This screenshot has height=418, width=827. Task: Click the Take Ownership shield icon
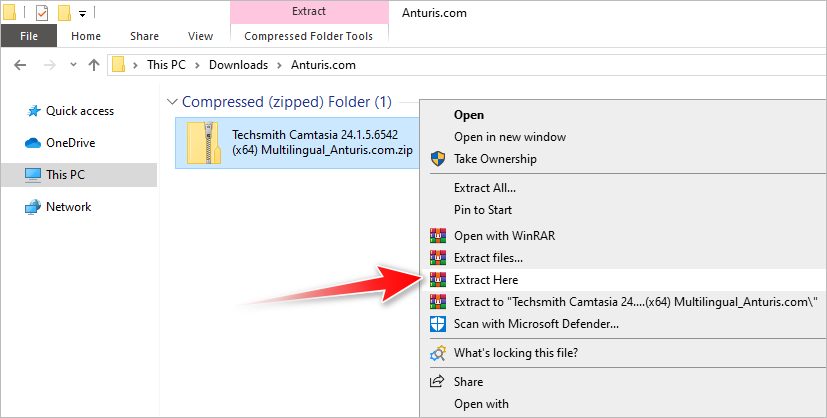click(x=437, y=158)
